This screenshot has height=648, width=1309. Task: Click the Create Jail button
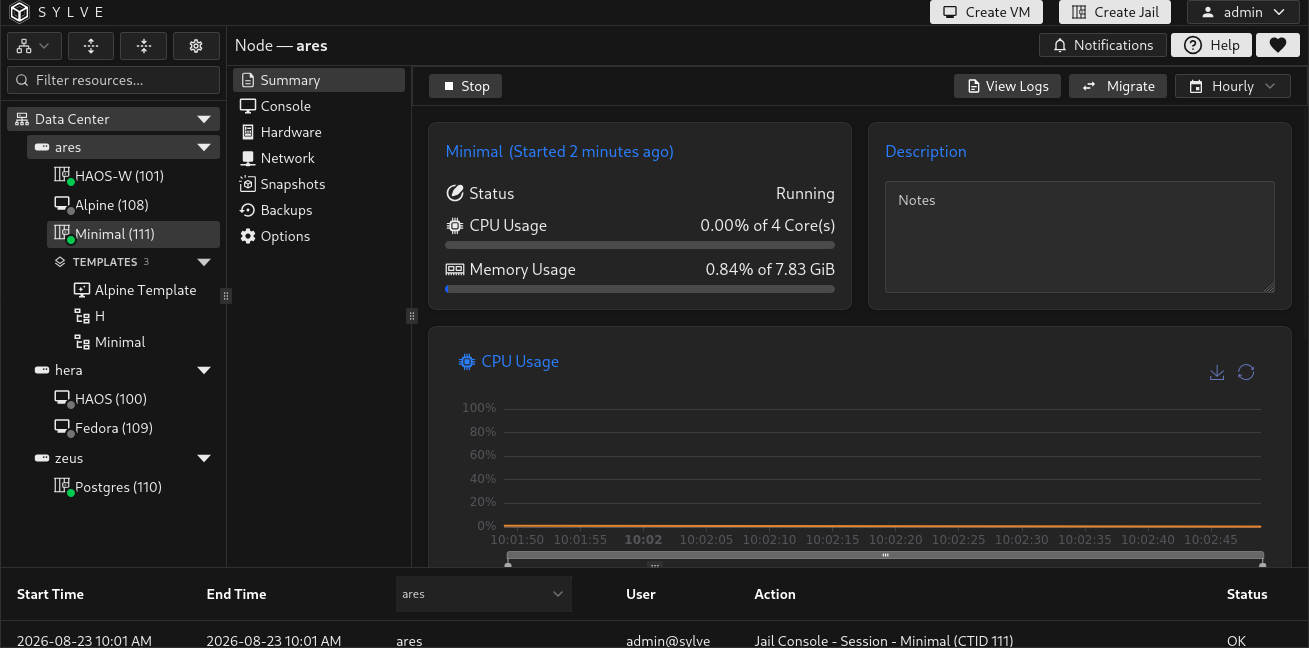click(x=1115, y=12)
